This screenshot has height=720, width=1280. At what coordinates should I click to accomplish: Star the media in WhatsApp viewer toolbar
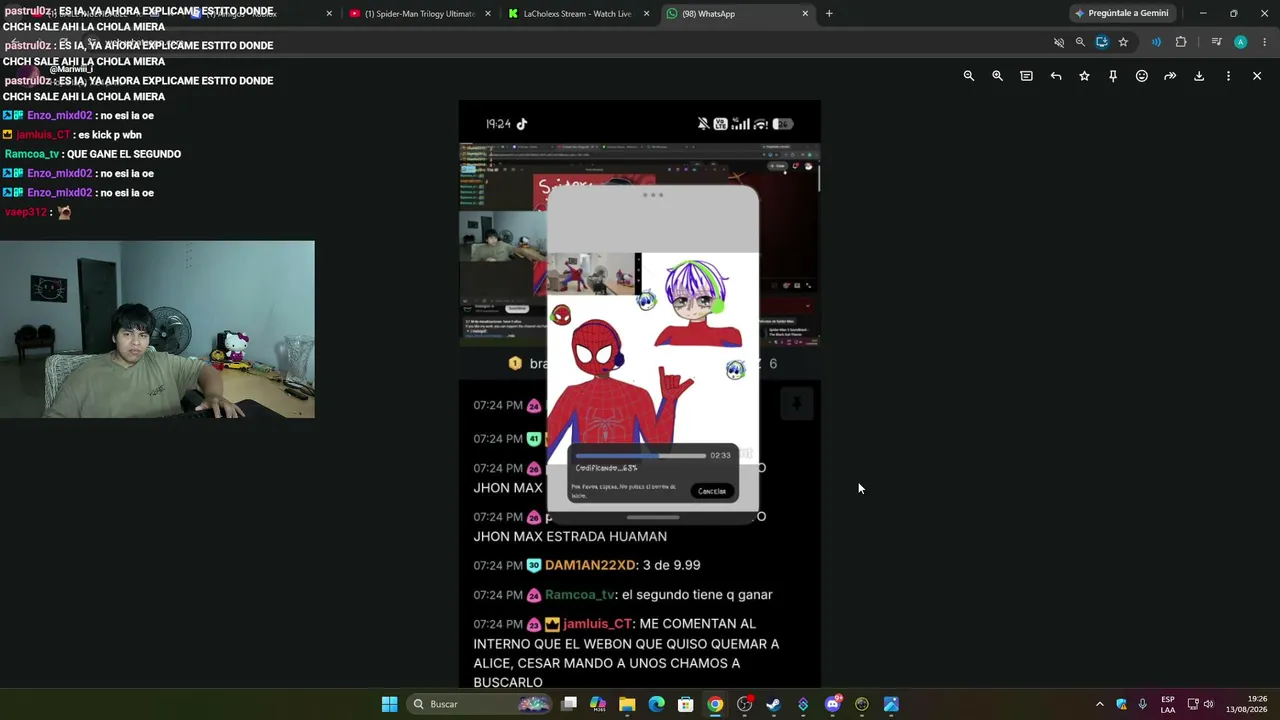point(1084,76)
